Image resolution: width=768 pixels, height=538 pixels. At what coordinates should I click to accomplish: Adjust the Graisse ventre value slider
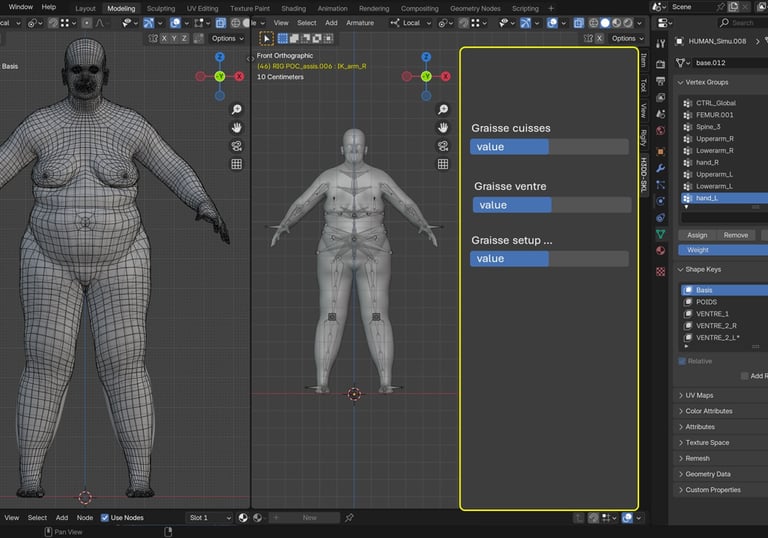[552, 205]
